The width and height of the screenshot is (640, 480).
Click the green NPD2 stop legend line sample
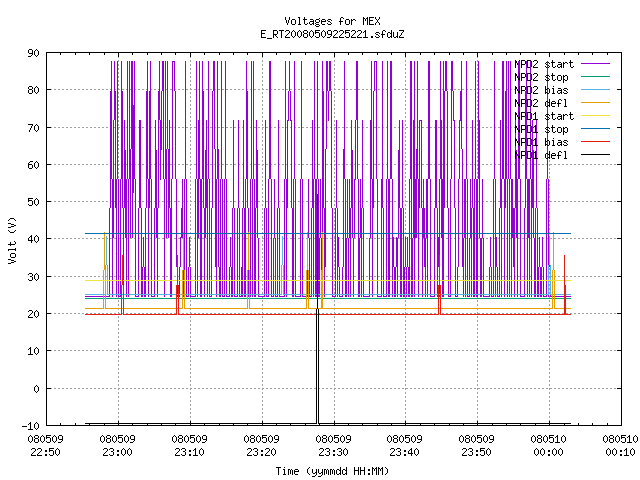(x=596, y=77)
